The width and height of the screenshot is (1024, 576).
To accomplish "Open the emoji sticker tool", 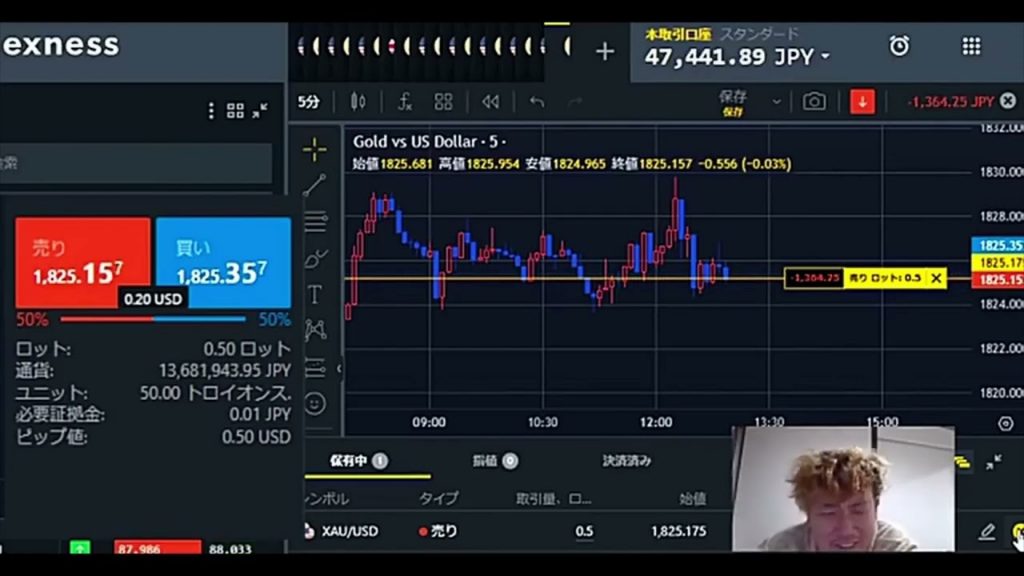I will [x=315, y=403].
